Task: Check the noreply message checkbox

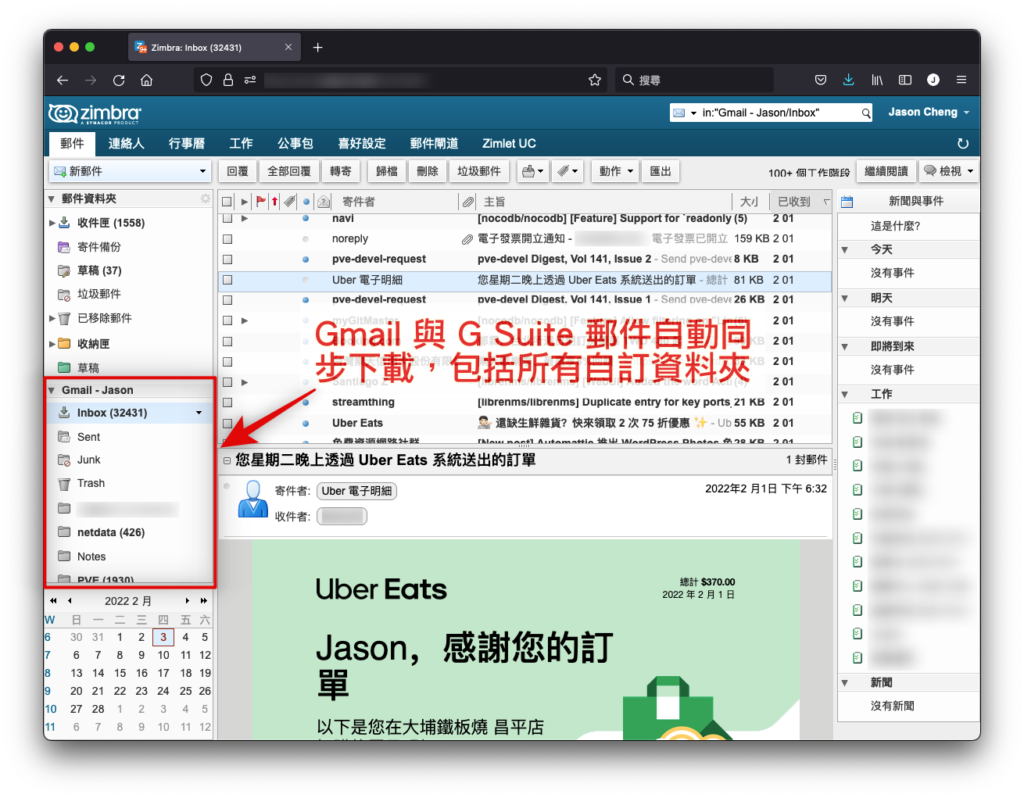Action: point(227,239)
